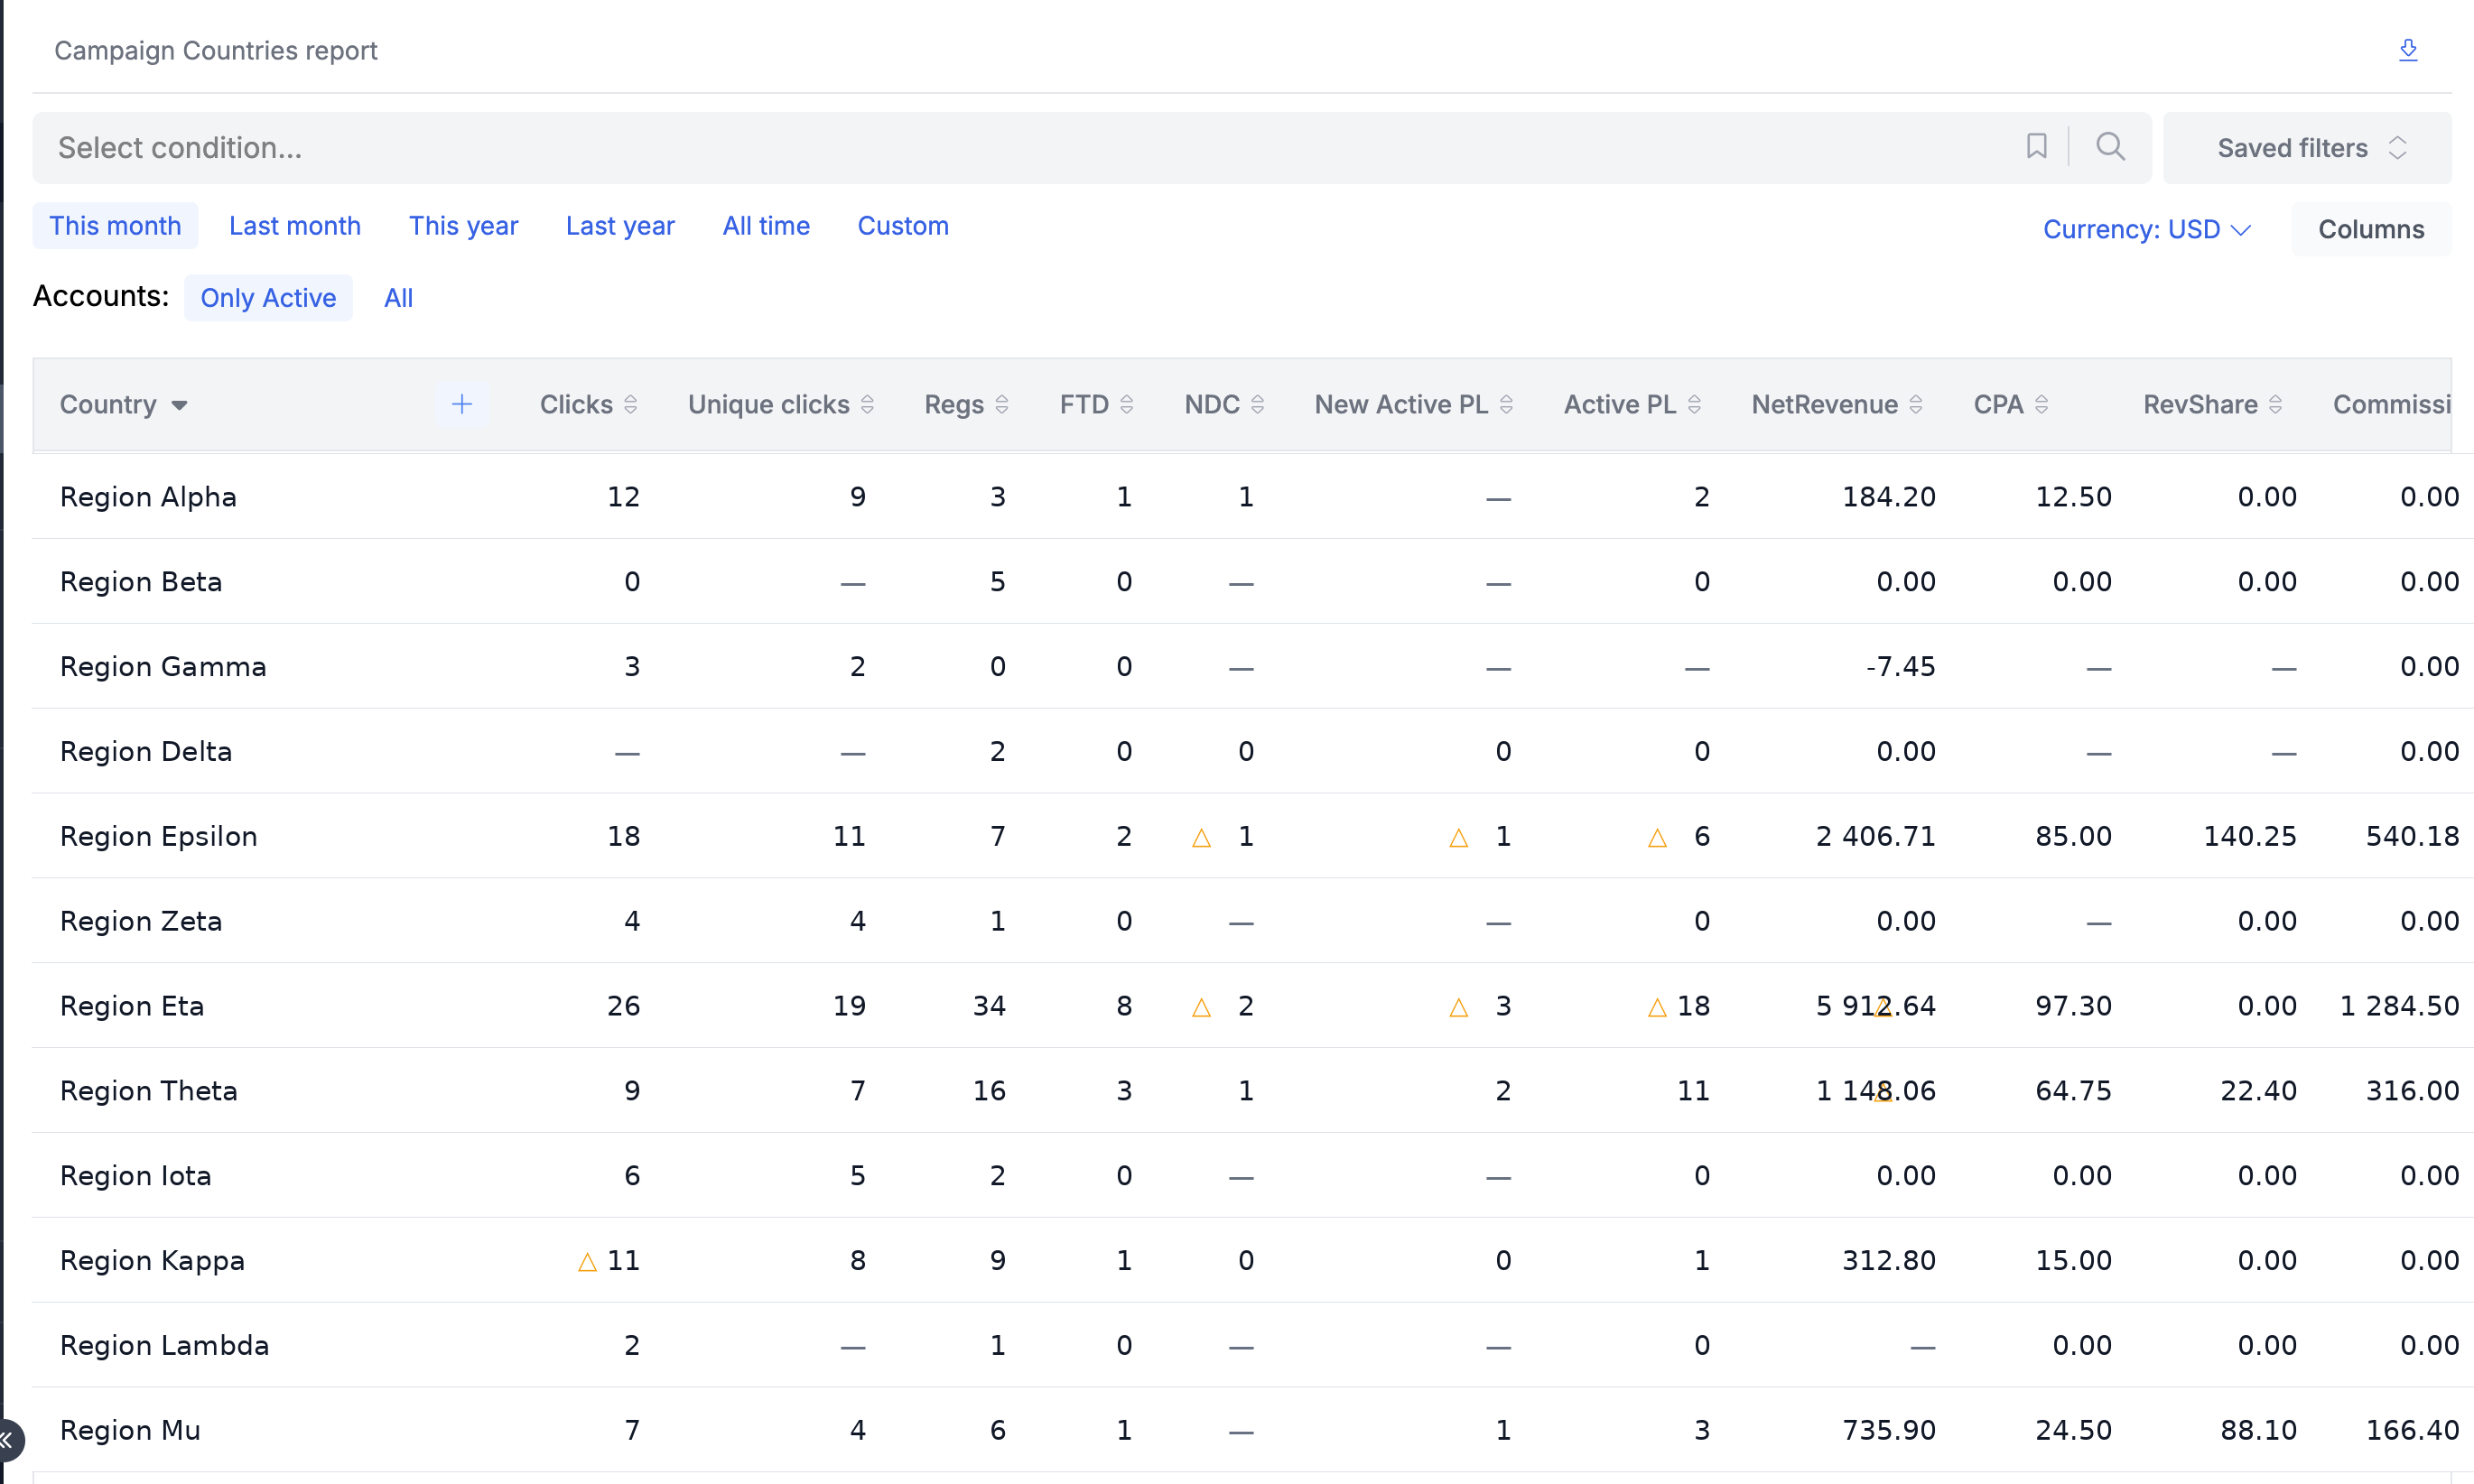Click warning triangle in Region Eta New Active PL

1458,1008
